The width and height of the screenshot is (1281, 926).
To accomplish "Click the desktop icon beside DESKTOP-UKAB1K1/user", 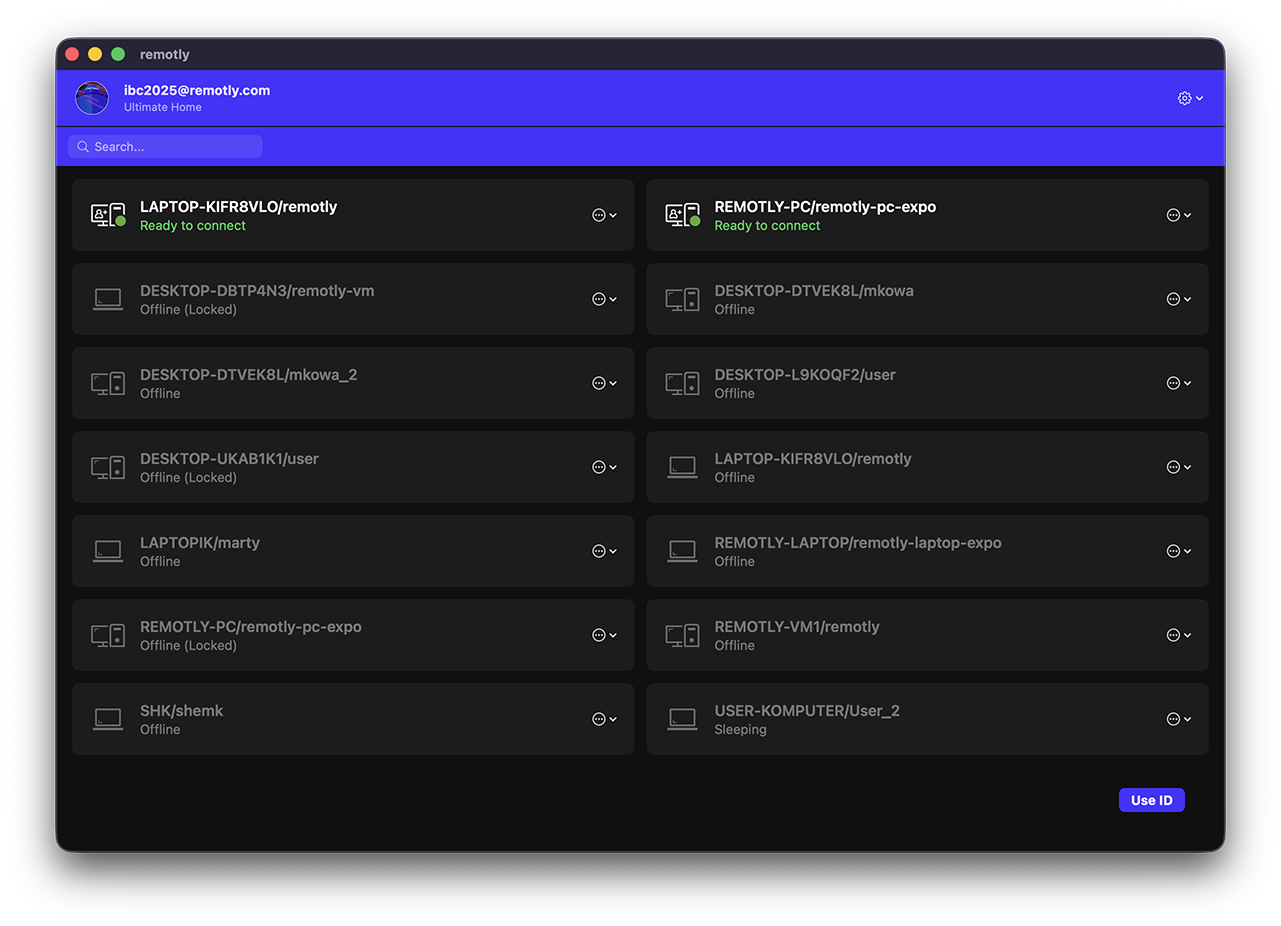I will tap(108, 467).
